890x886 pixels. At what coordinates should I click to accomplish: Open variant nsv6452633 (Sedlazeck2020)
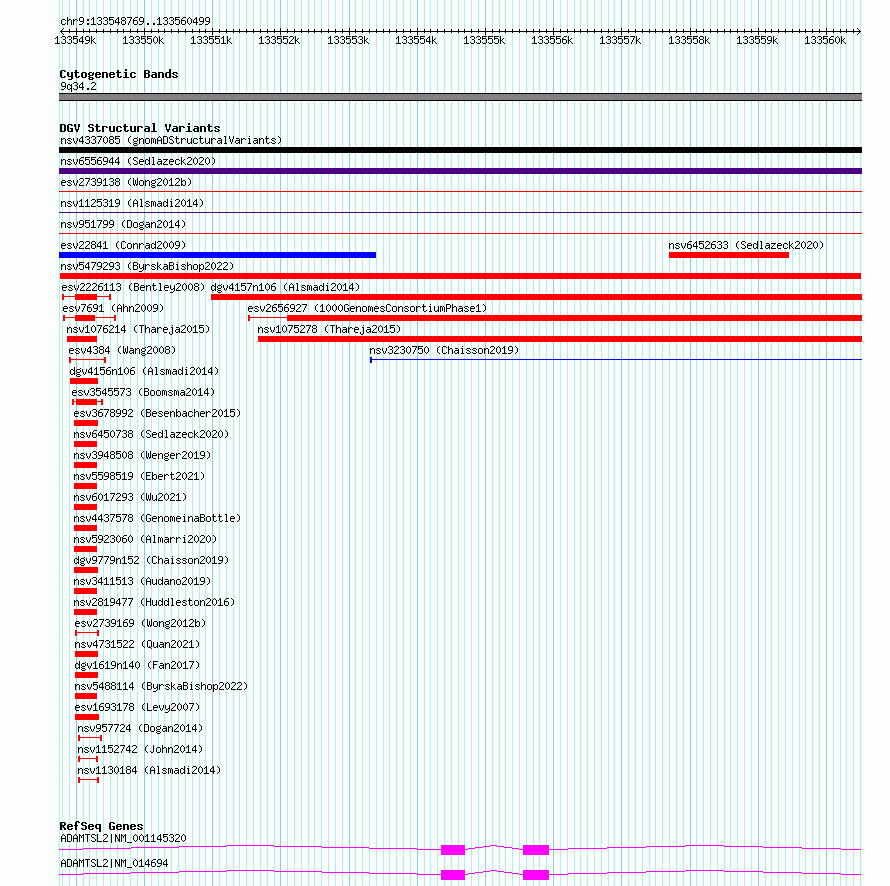coord(746,245)
